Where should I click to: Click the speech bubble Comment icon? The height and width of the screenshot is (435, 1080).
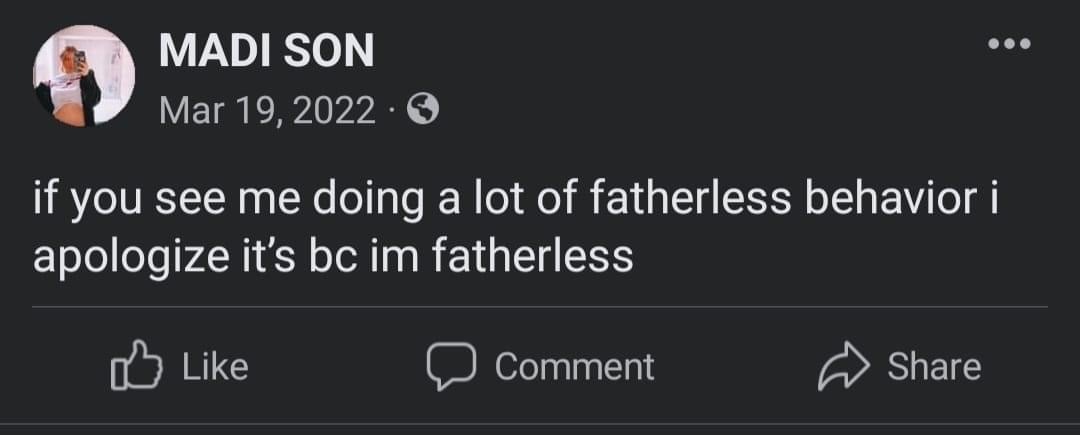click(x=450, y=366)
